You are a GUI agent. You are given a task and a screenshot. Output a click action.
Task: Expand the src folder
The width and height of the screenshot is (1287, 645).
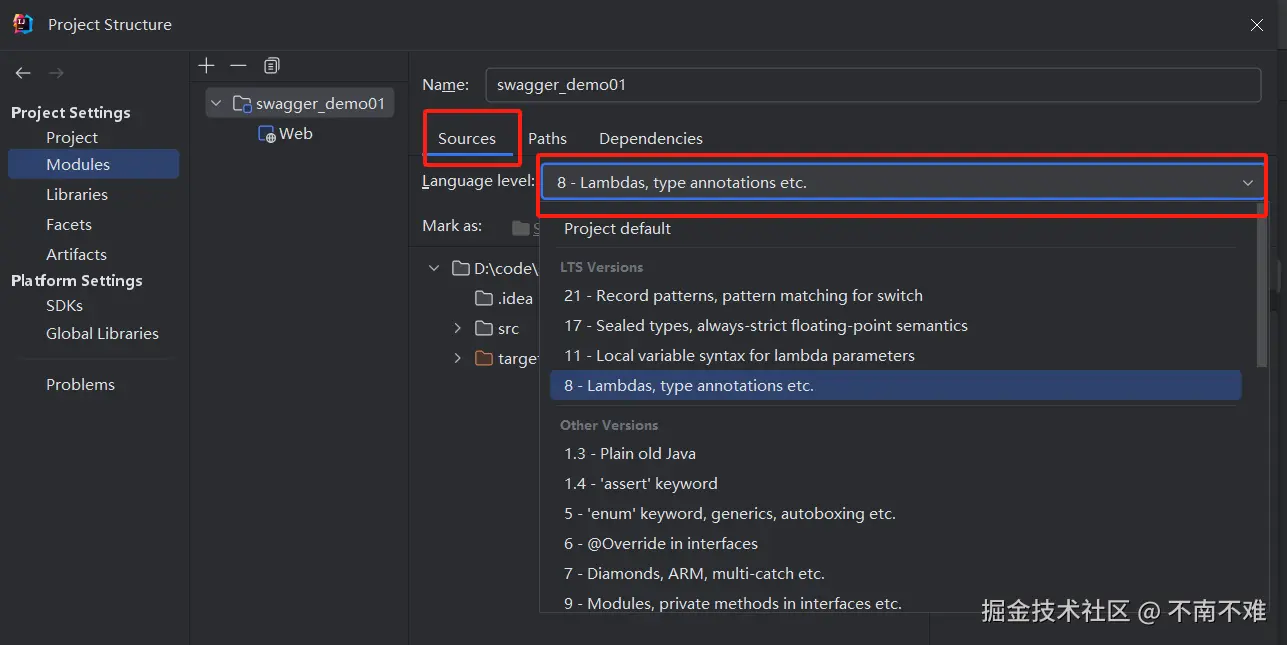pos(458,328)
